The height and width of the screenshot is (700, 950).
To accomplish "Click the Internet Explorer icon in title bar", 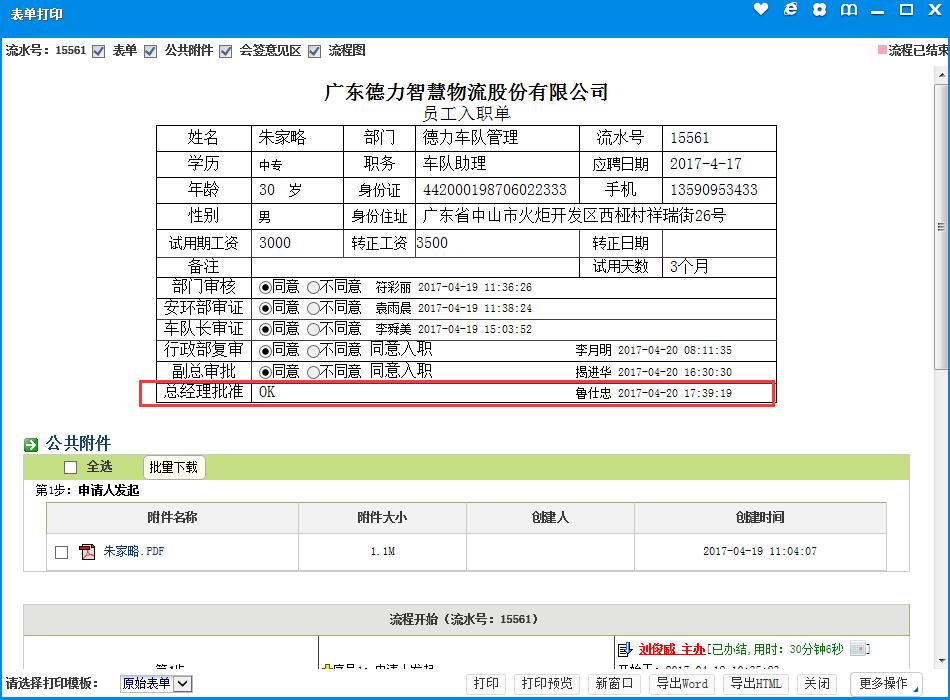I will pos(791,10).
